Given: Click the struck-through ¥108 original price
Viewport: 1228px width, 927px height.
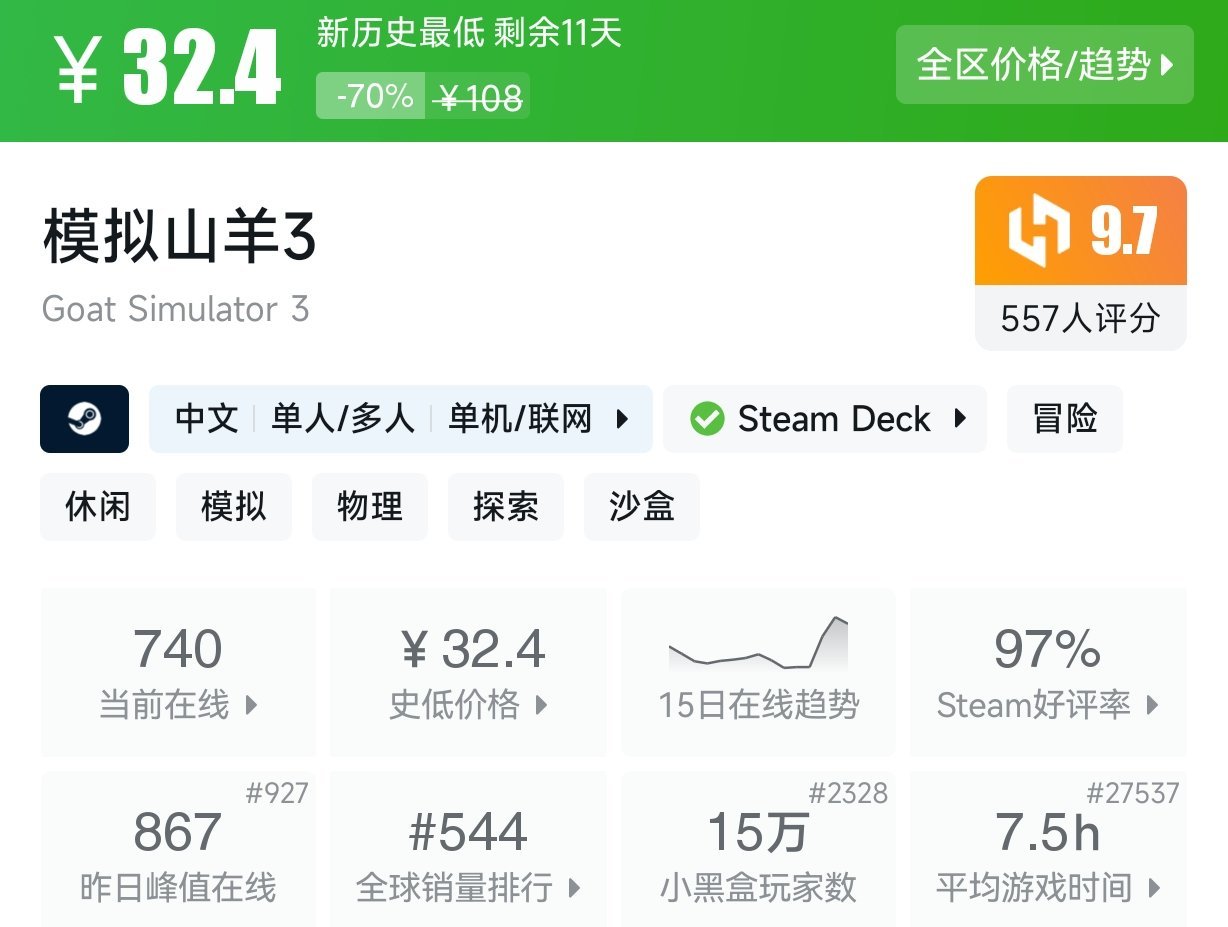Looking at the screenshot, I should [x=479, y=97].
